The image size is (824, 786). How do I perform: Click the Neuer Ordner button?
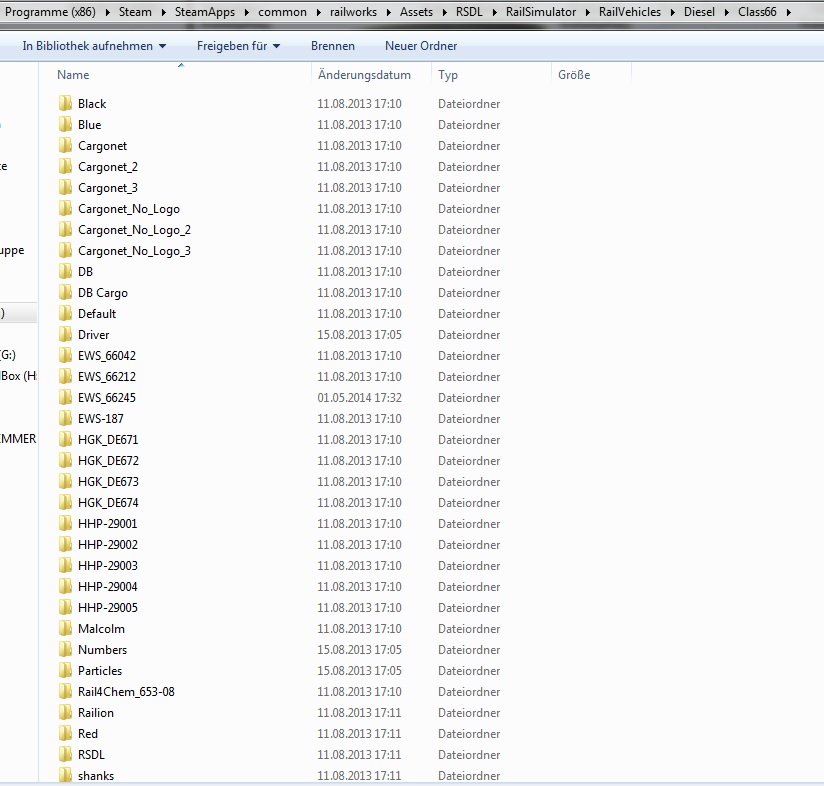(x=421, y=46)
